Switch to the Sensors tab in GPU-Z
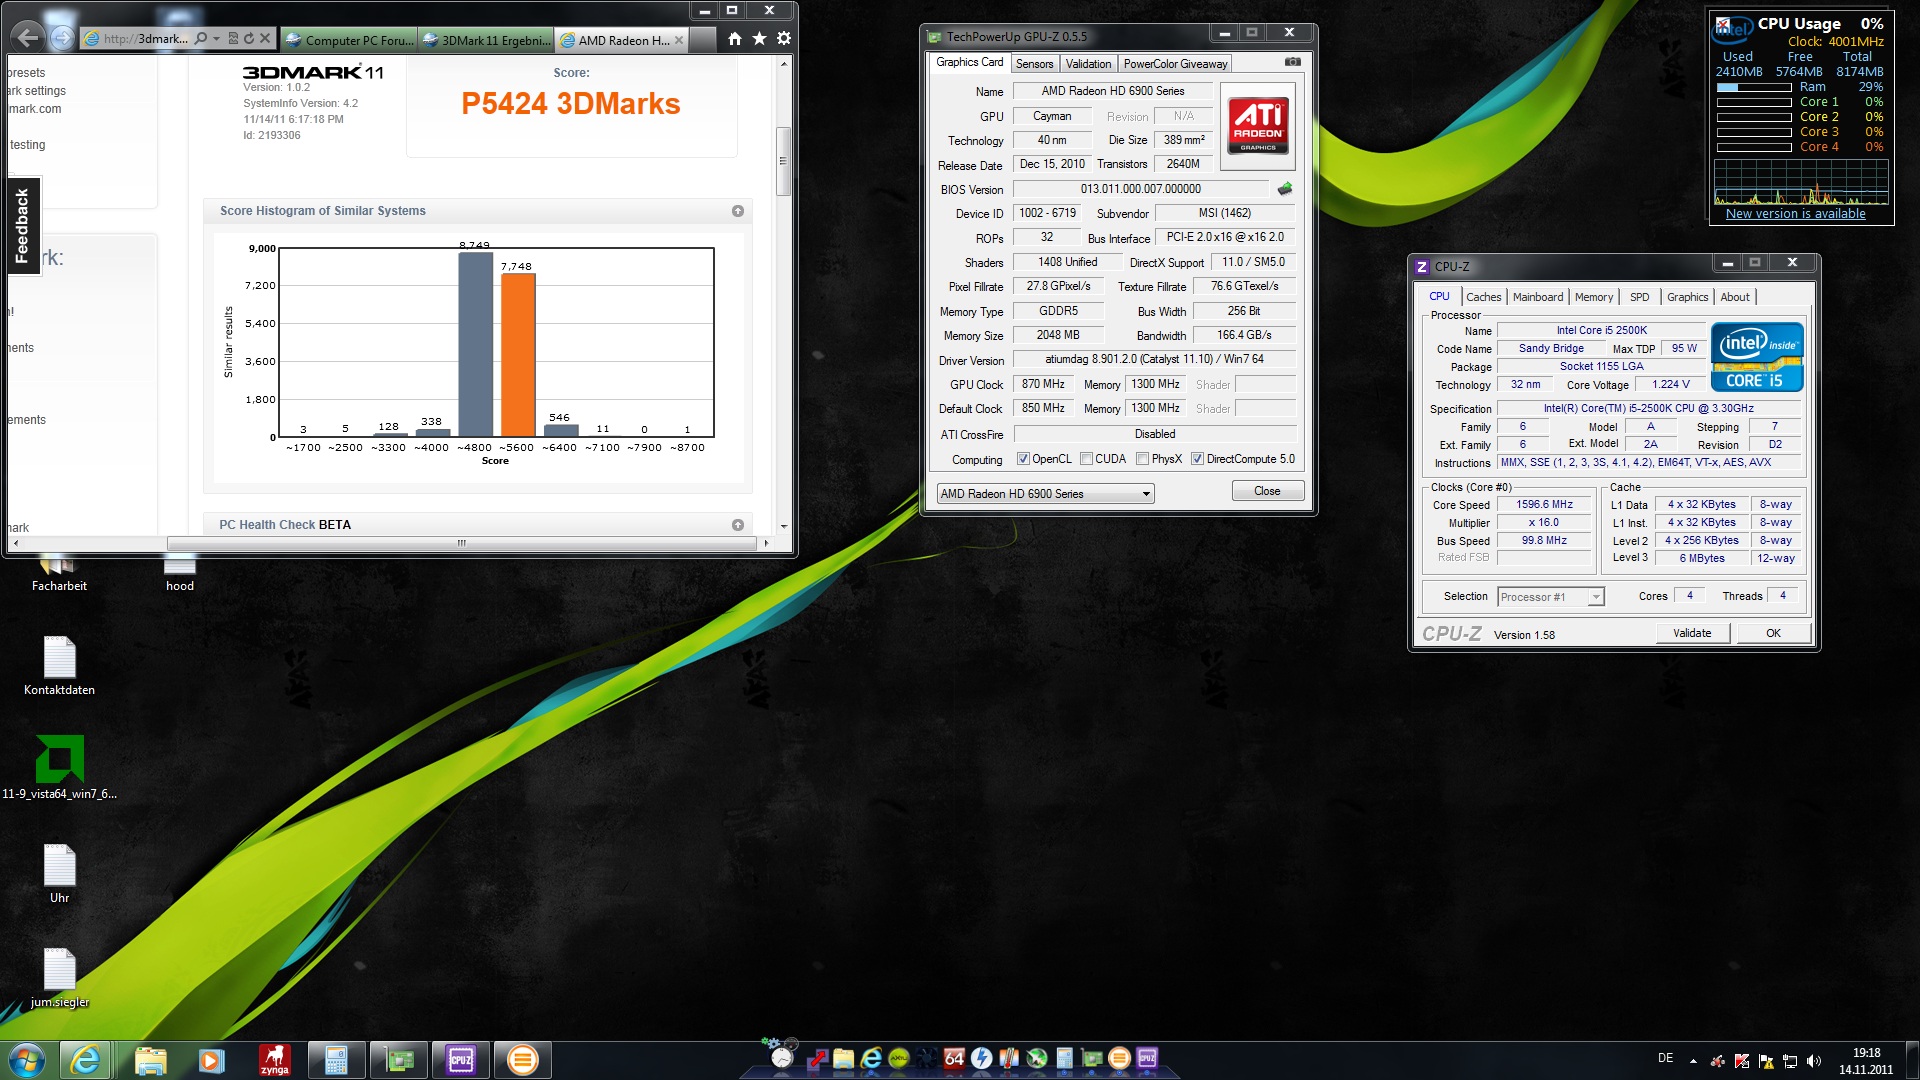 pos(1034,64)
